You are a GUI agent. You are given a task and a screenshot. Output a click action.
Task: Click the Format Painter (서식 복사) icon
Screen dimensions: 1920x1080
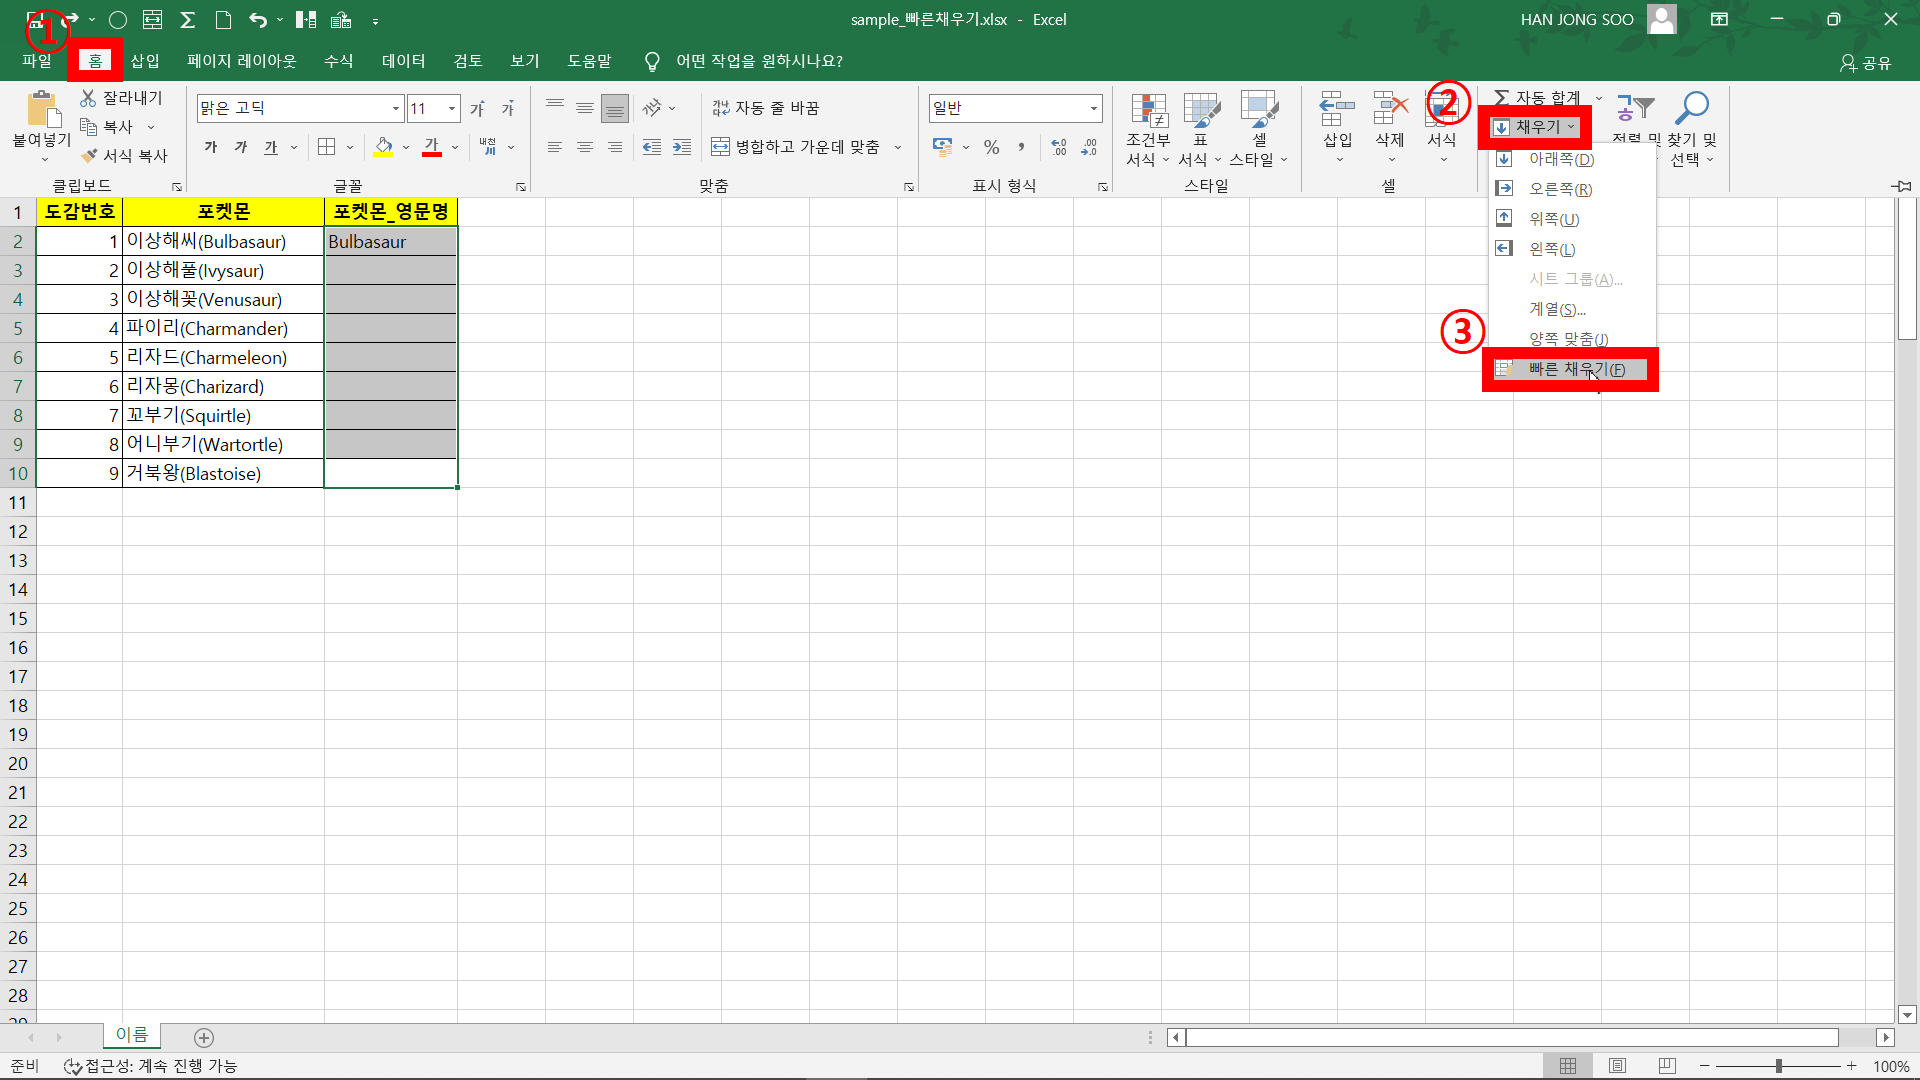[x=90, y=156]
